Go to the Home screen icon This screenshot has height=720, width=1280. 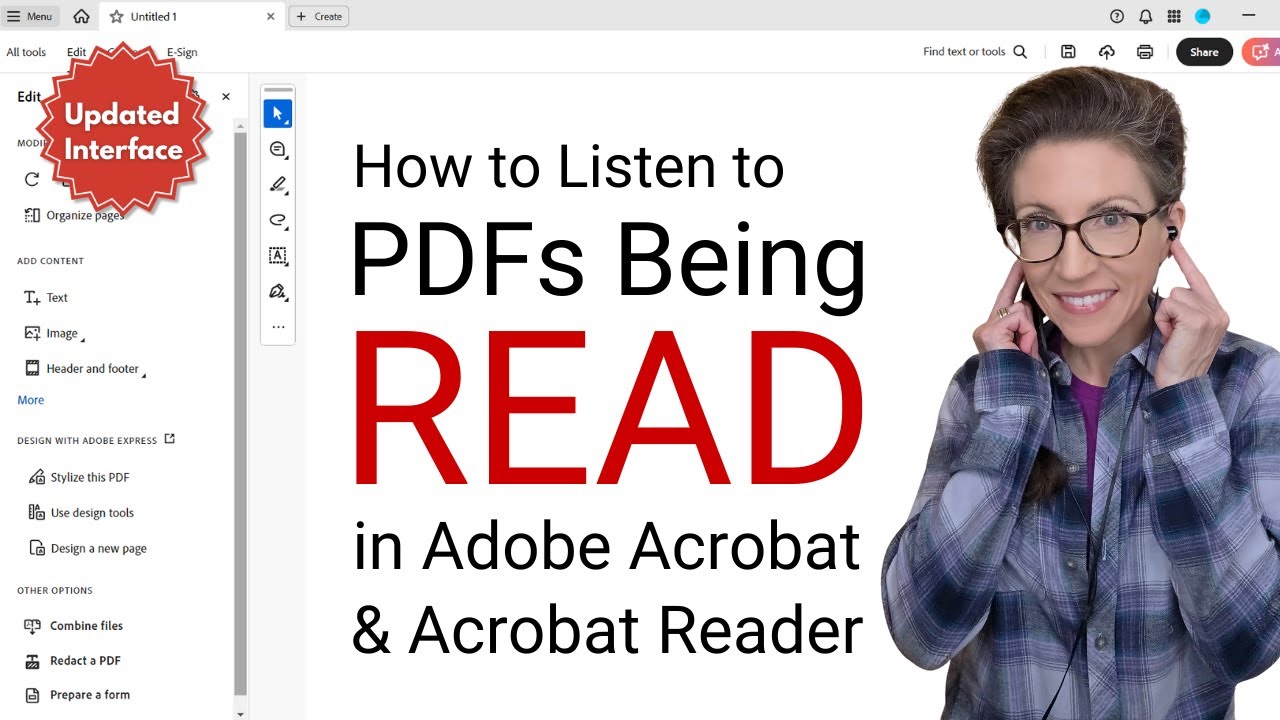click(x=81, y=16)
